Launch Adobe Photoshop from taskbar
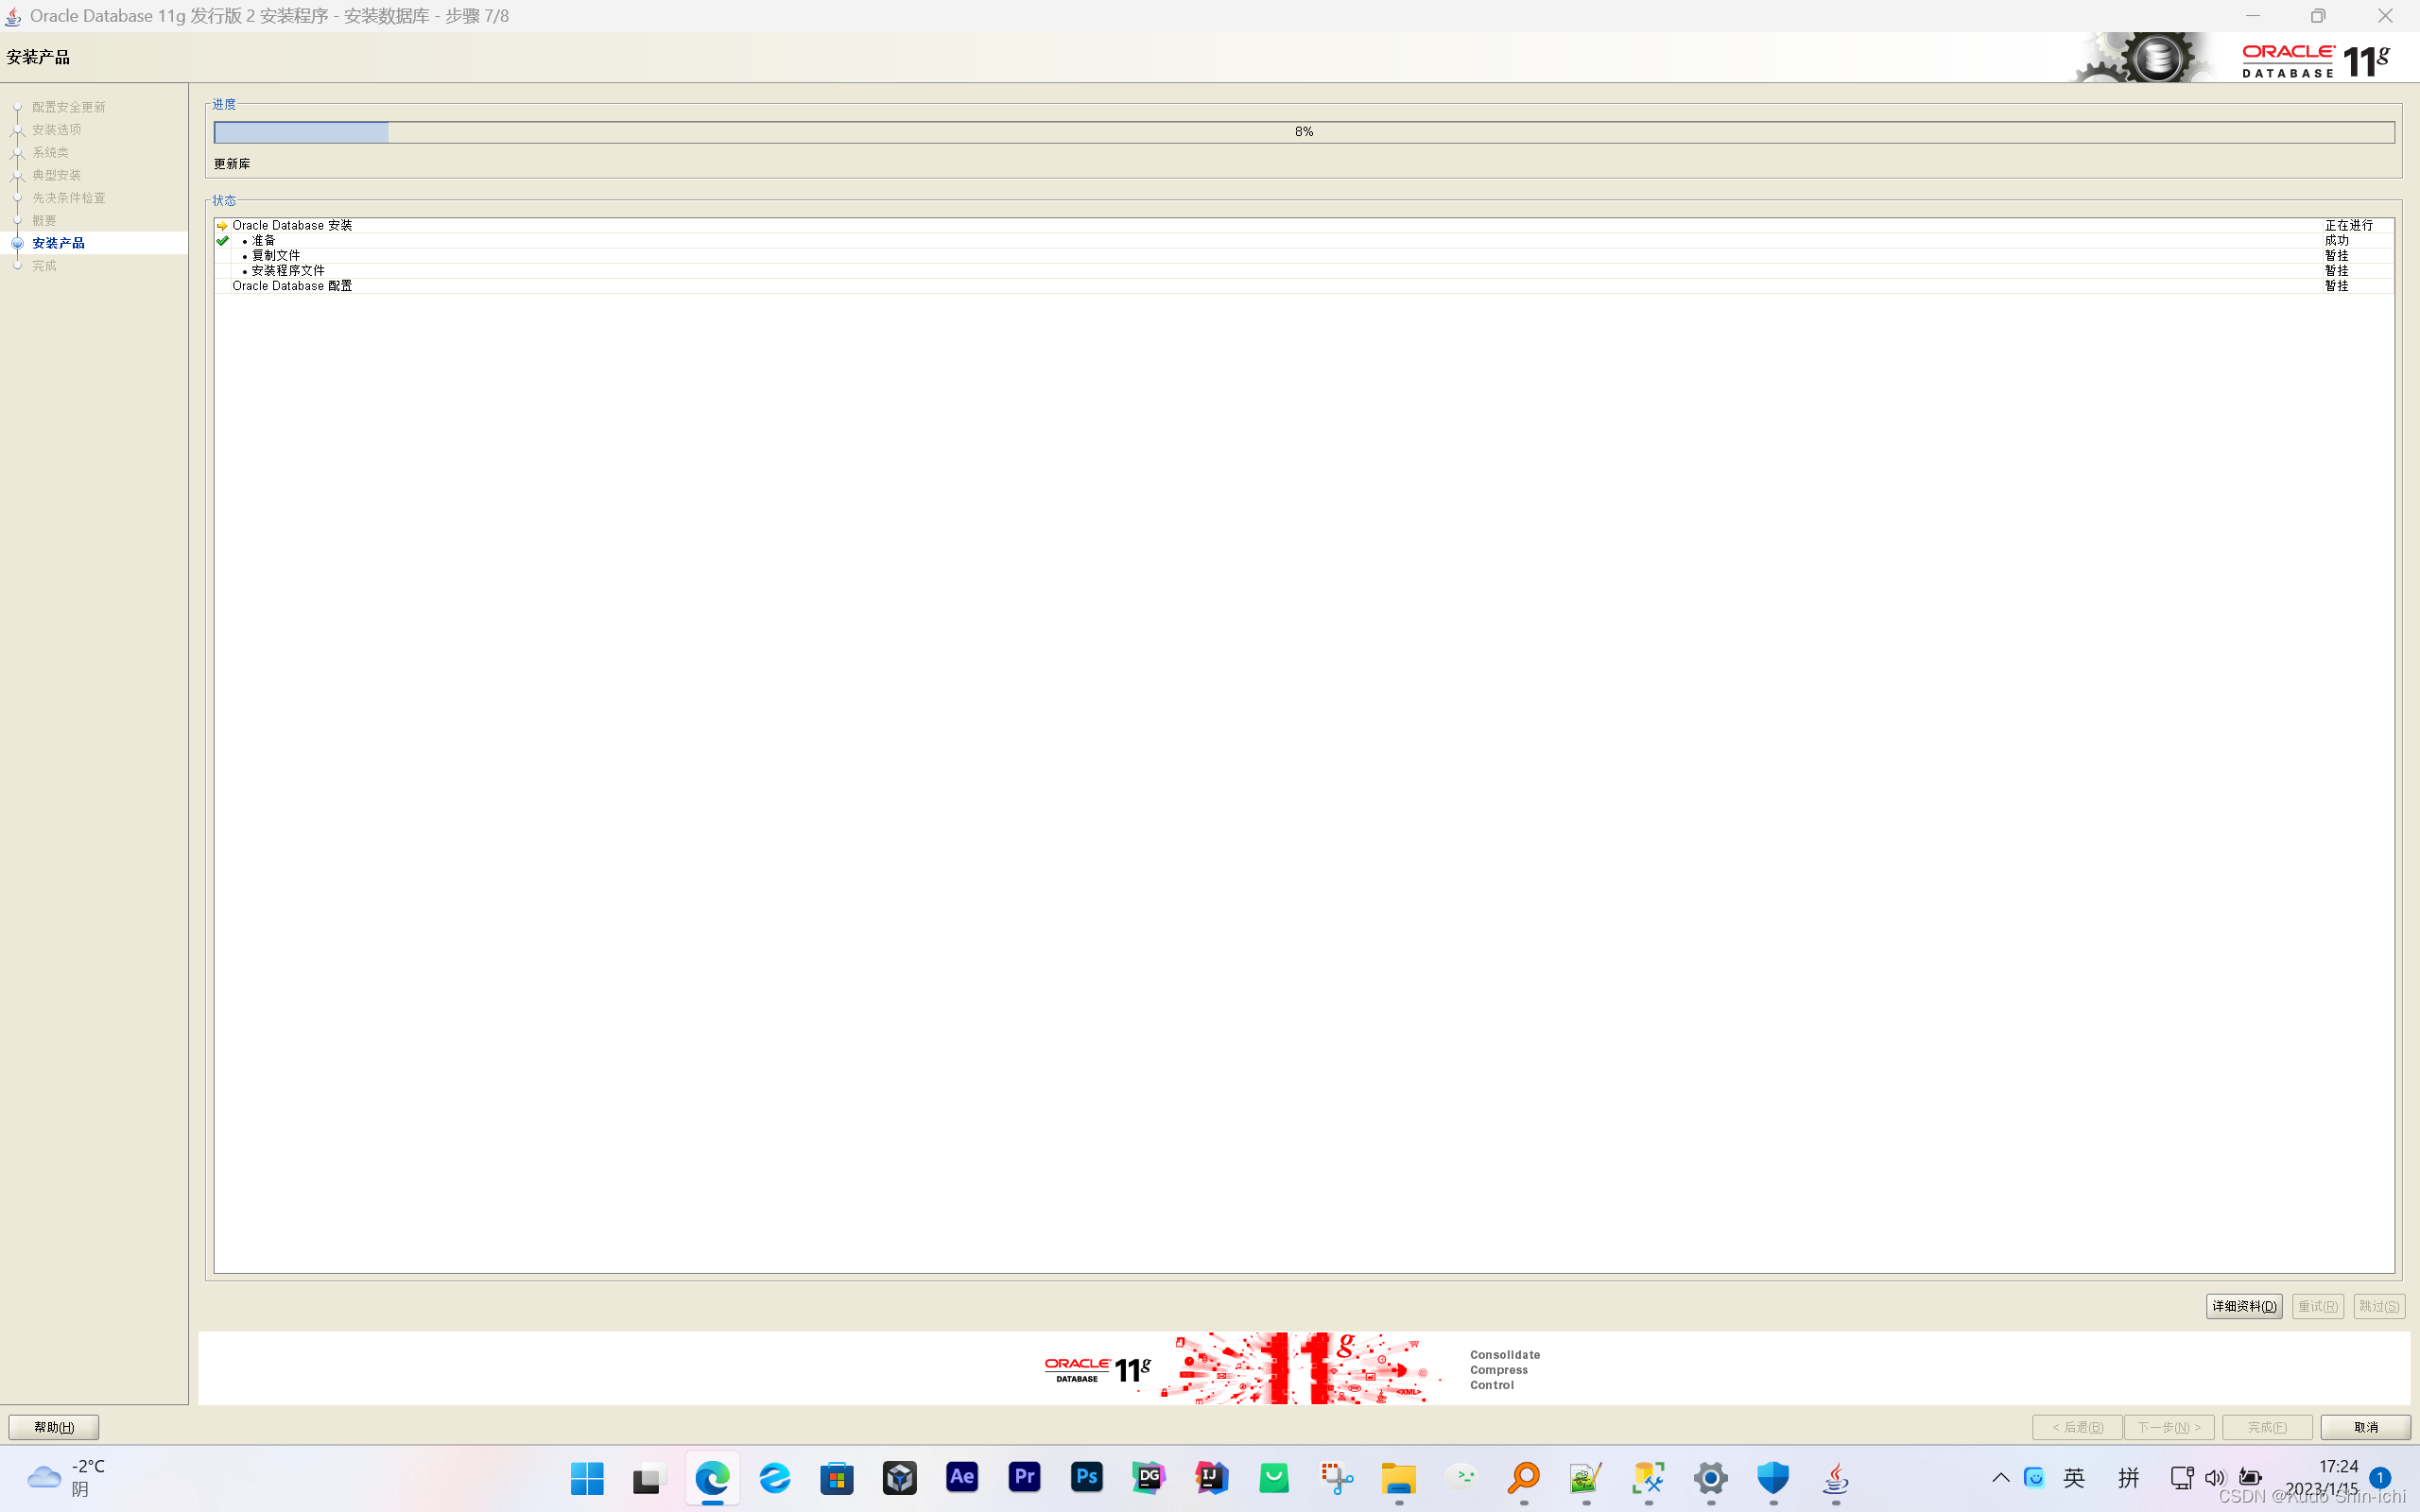Image resolution: width=2420 pixels, height=1512 pixels. click(1087, 1477)
